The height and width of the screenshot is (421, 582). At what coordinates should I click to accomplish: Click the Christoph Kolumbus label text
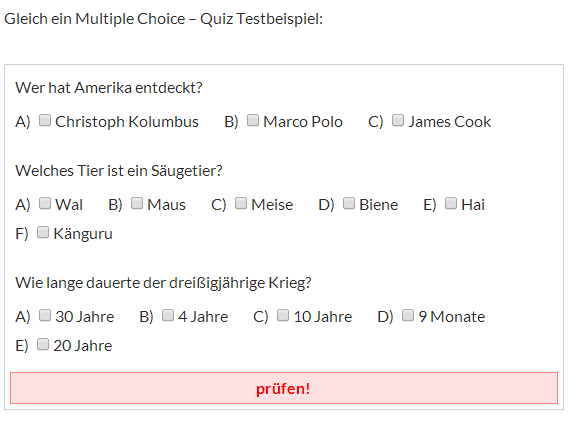[x=127, y=122]
